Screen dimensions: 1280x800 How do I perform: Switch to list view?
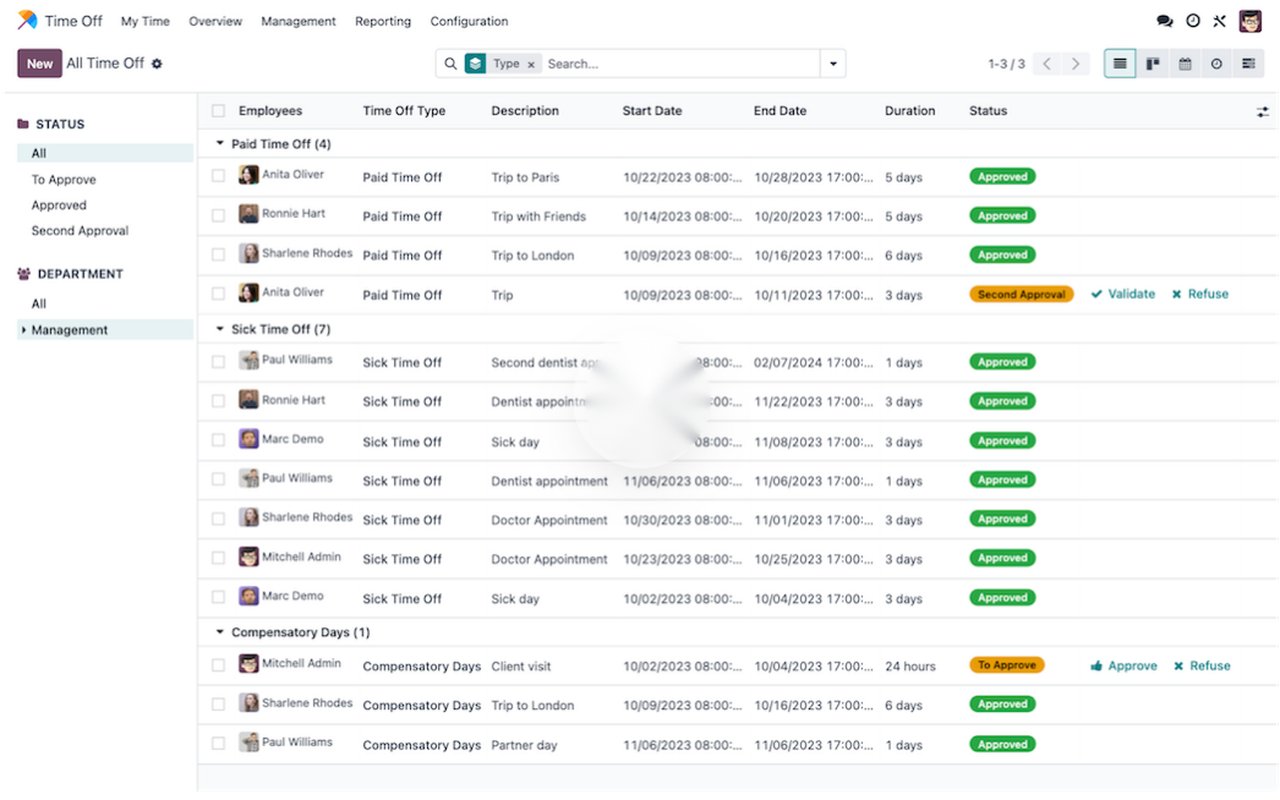coord(1120,64)
